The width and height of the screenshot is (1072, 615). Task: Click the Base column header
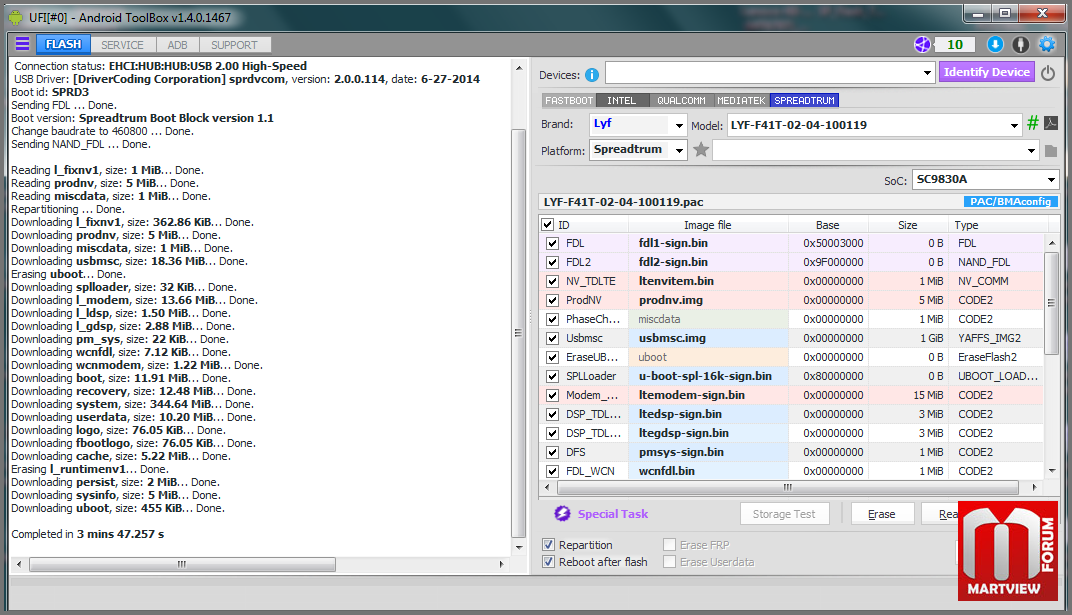(827, 225)
